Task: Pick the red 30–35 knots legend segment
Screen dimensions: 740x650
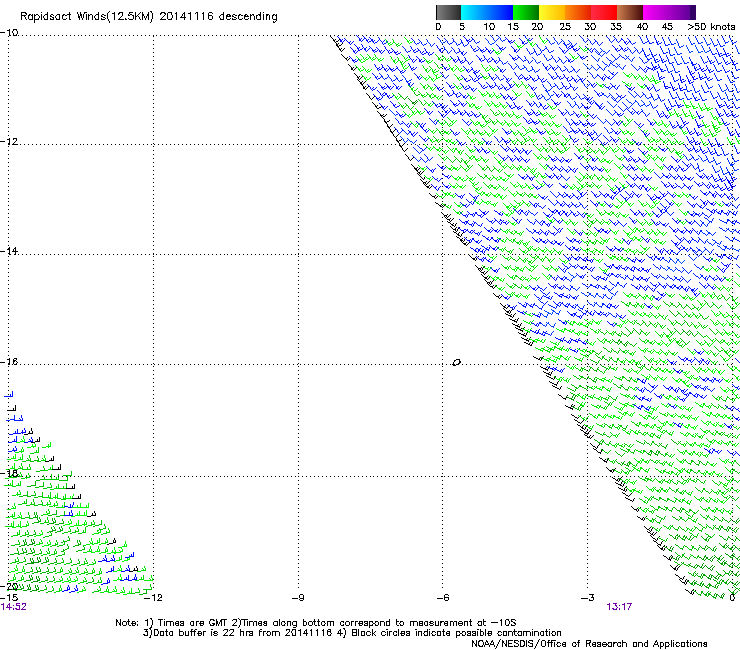Action: [x=604, y=12]
